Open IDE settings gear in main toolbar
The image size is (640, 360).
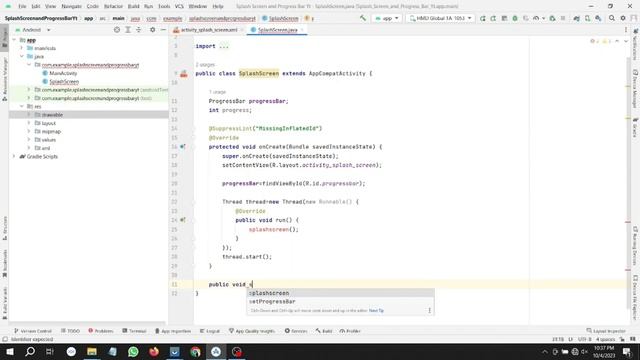(x=623, y=18)
